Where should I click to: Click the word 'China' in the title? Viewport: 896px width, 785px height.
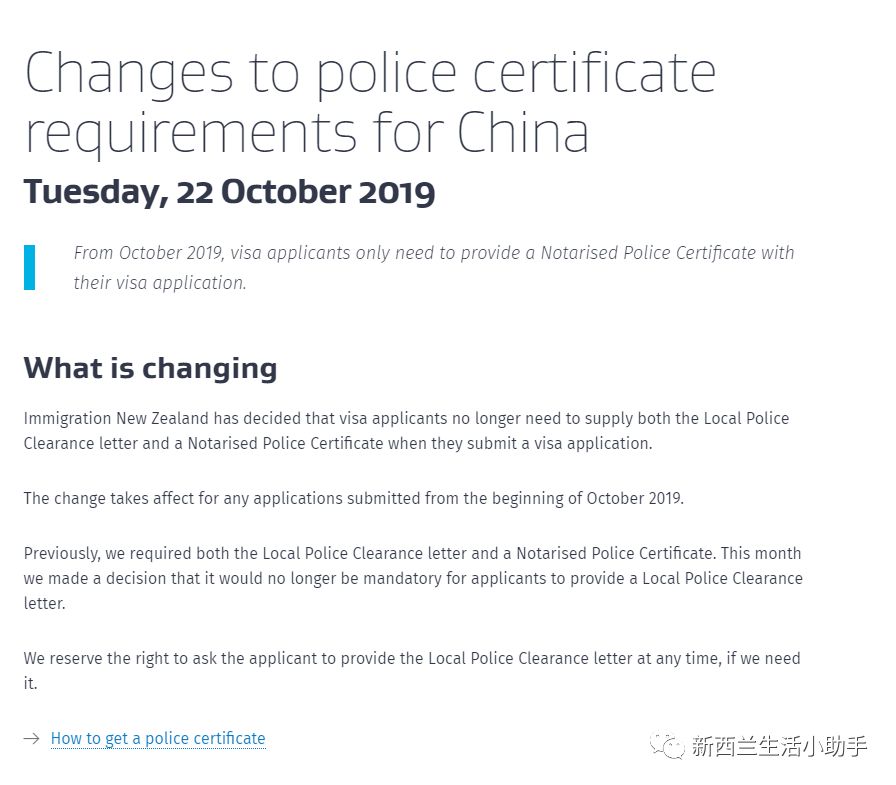(x=522, y=133)
